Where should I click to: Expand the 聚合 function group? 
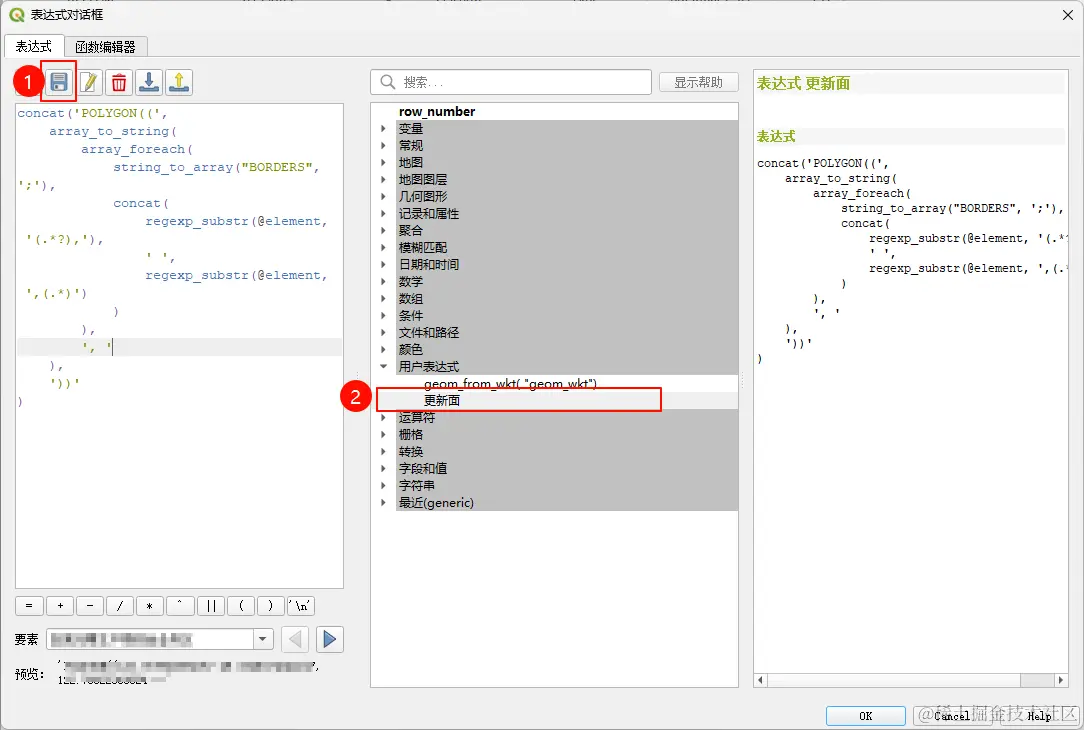[x=384, y=230]
